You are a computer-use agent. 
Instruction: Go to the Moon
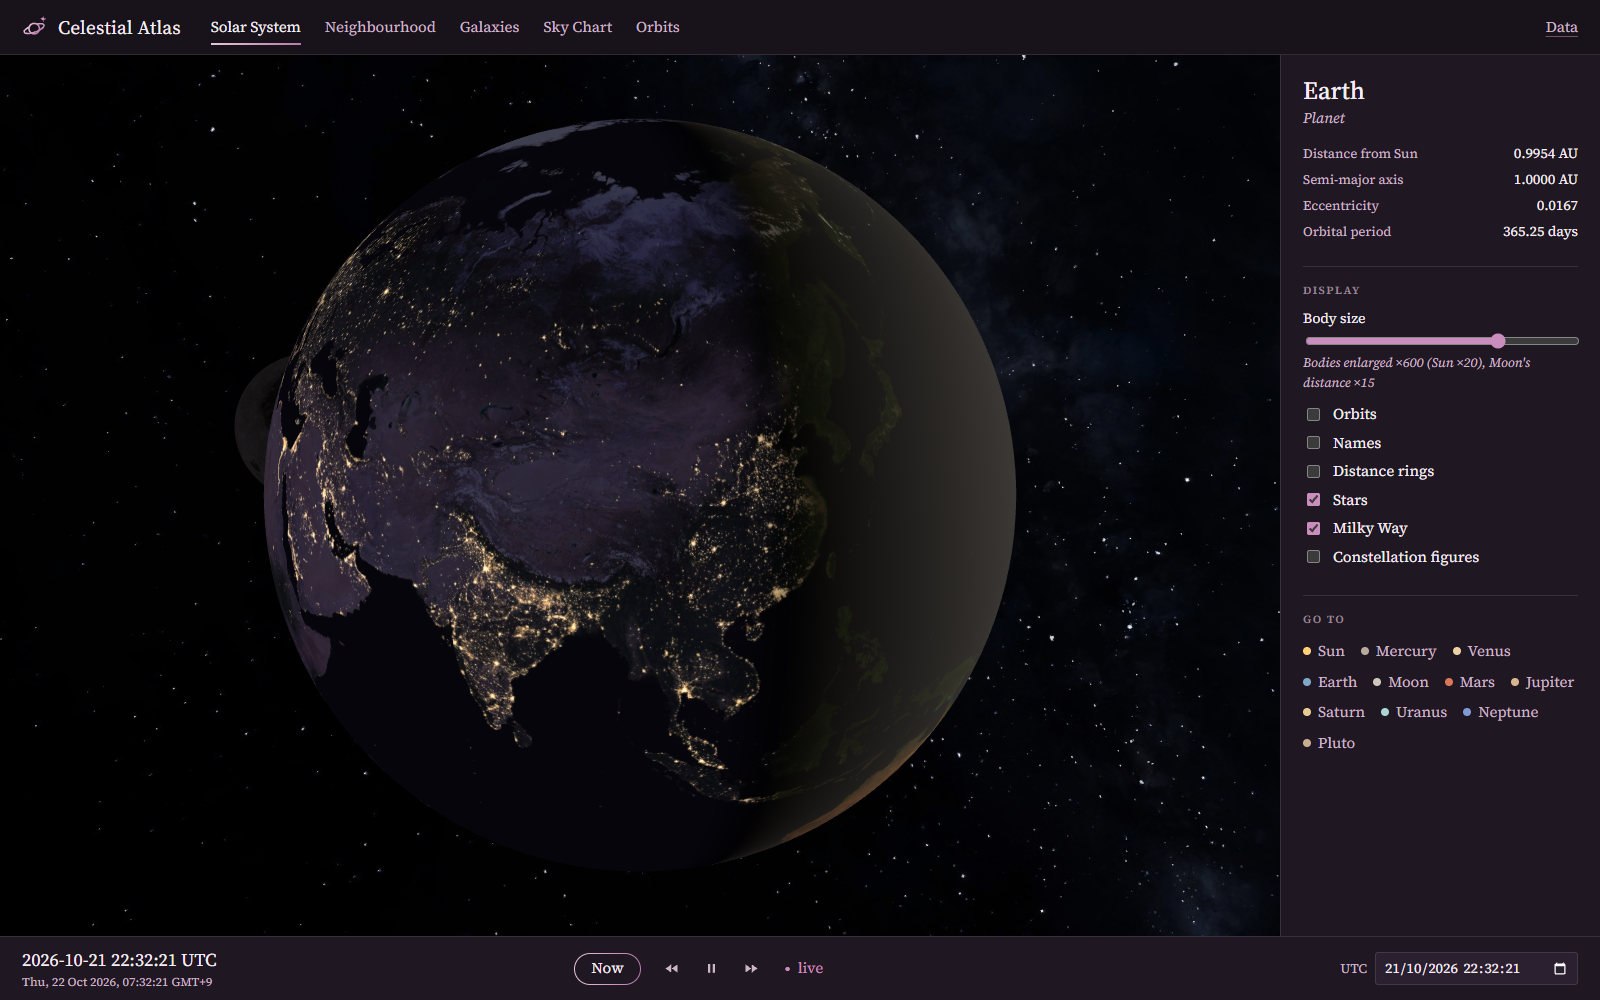click(x=1400, y=682)
